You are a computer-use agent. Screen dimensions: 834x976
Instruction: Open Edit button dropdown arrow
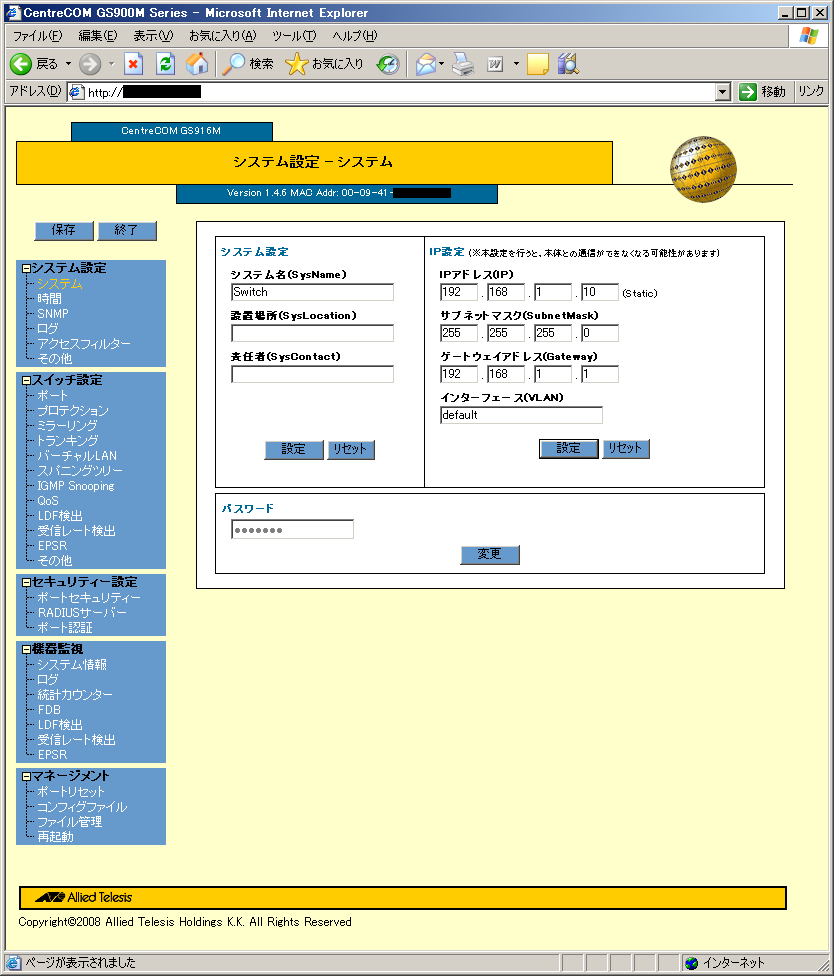pos(516,63)
